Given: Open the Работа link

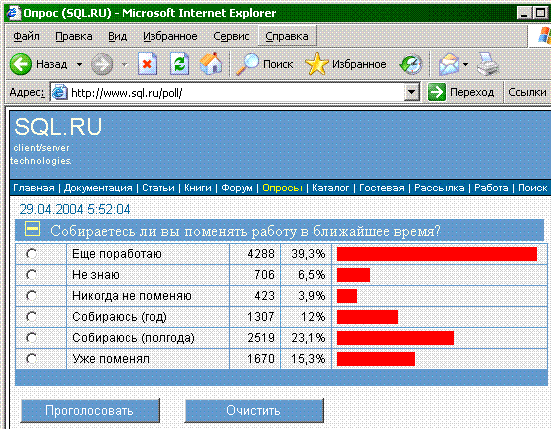Looking at the screenshot, I should (x=491, y=188).
